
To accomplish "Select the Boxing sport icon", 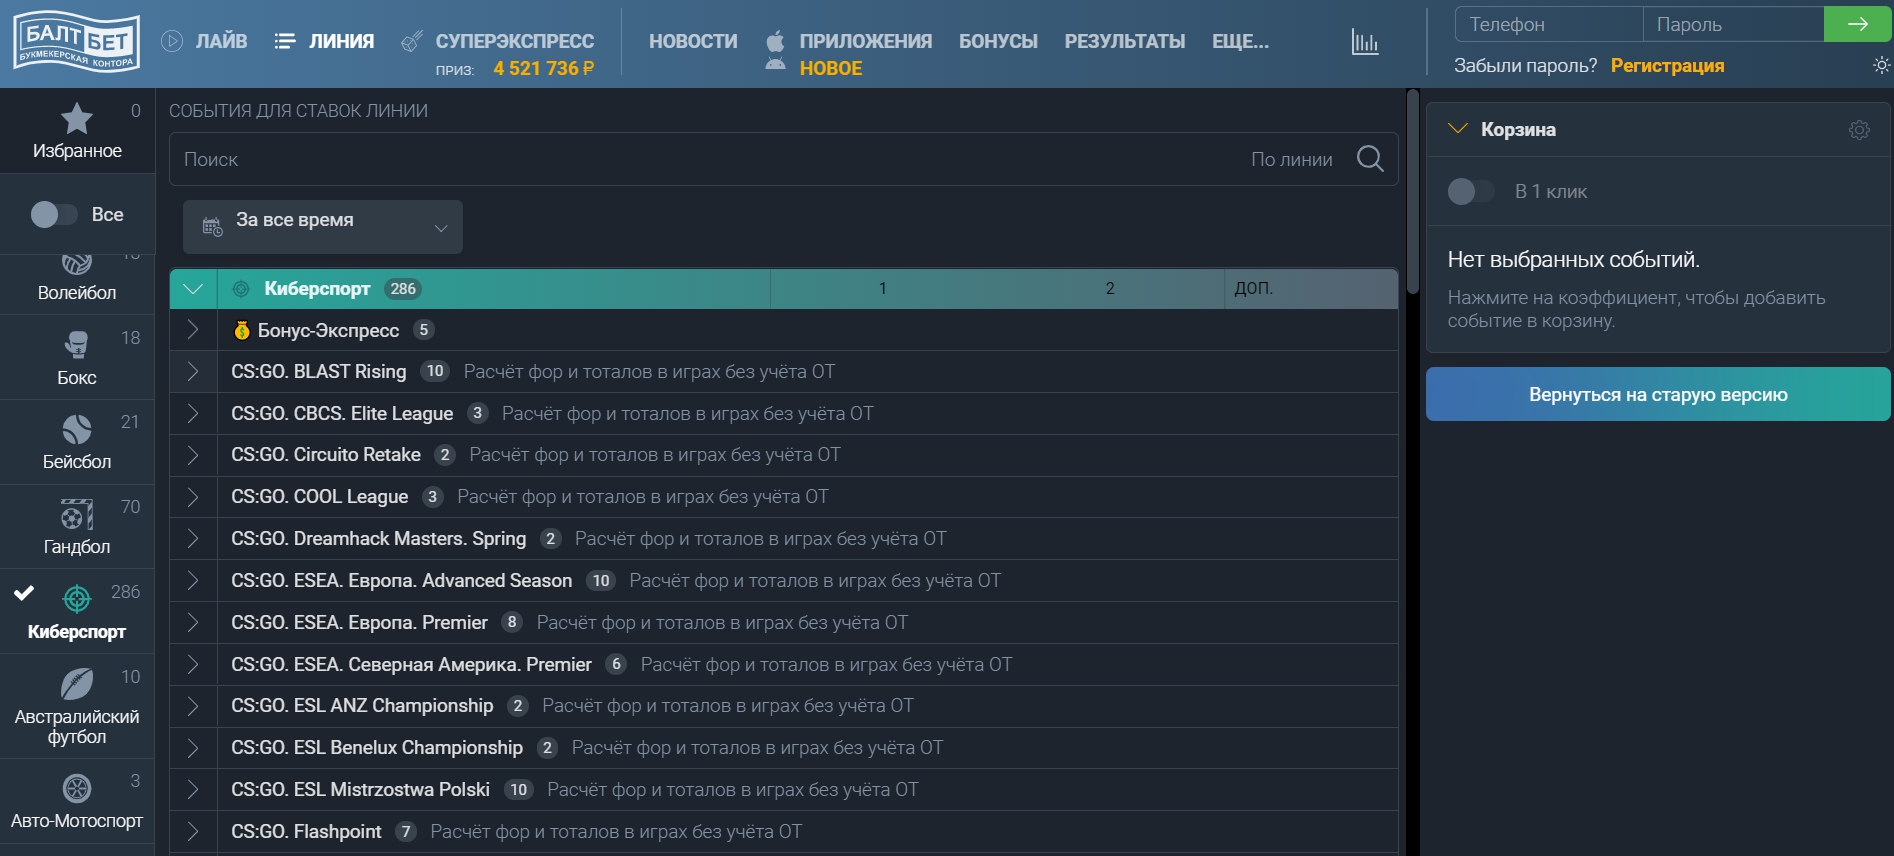I will pyautogui.click(x=77, y=345).
